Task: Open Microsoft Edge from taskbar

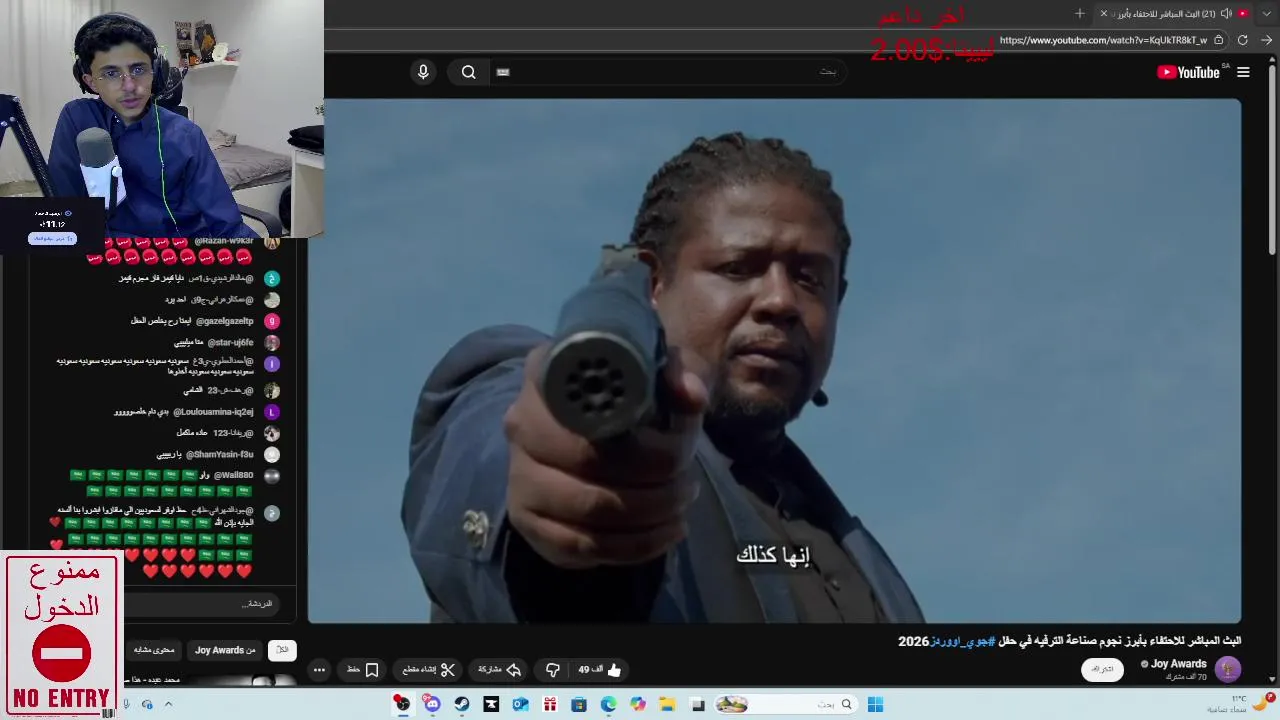Action: [x=608, y=705]
